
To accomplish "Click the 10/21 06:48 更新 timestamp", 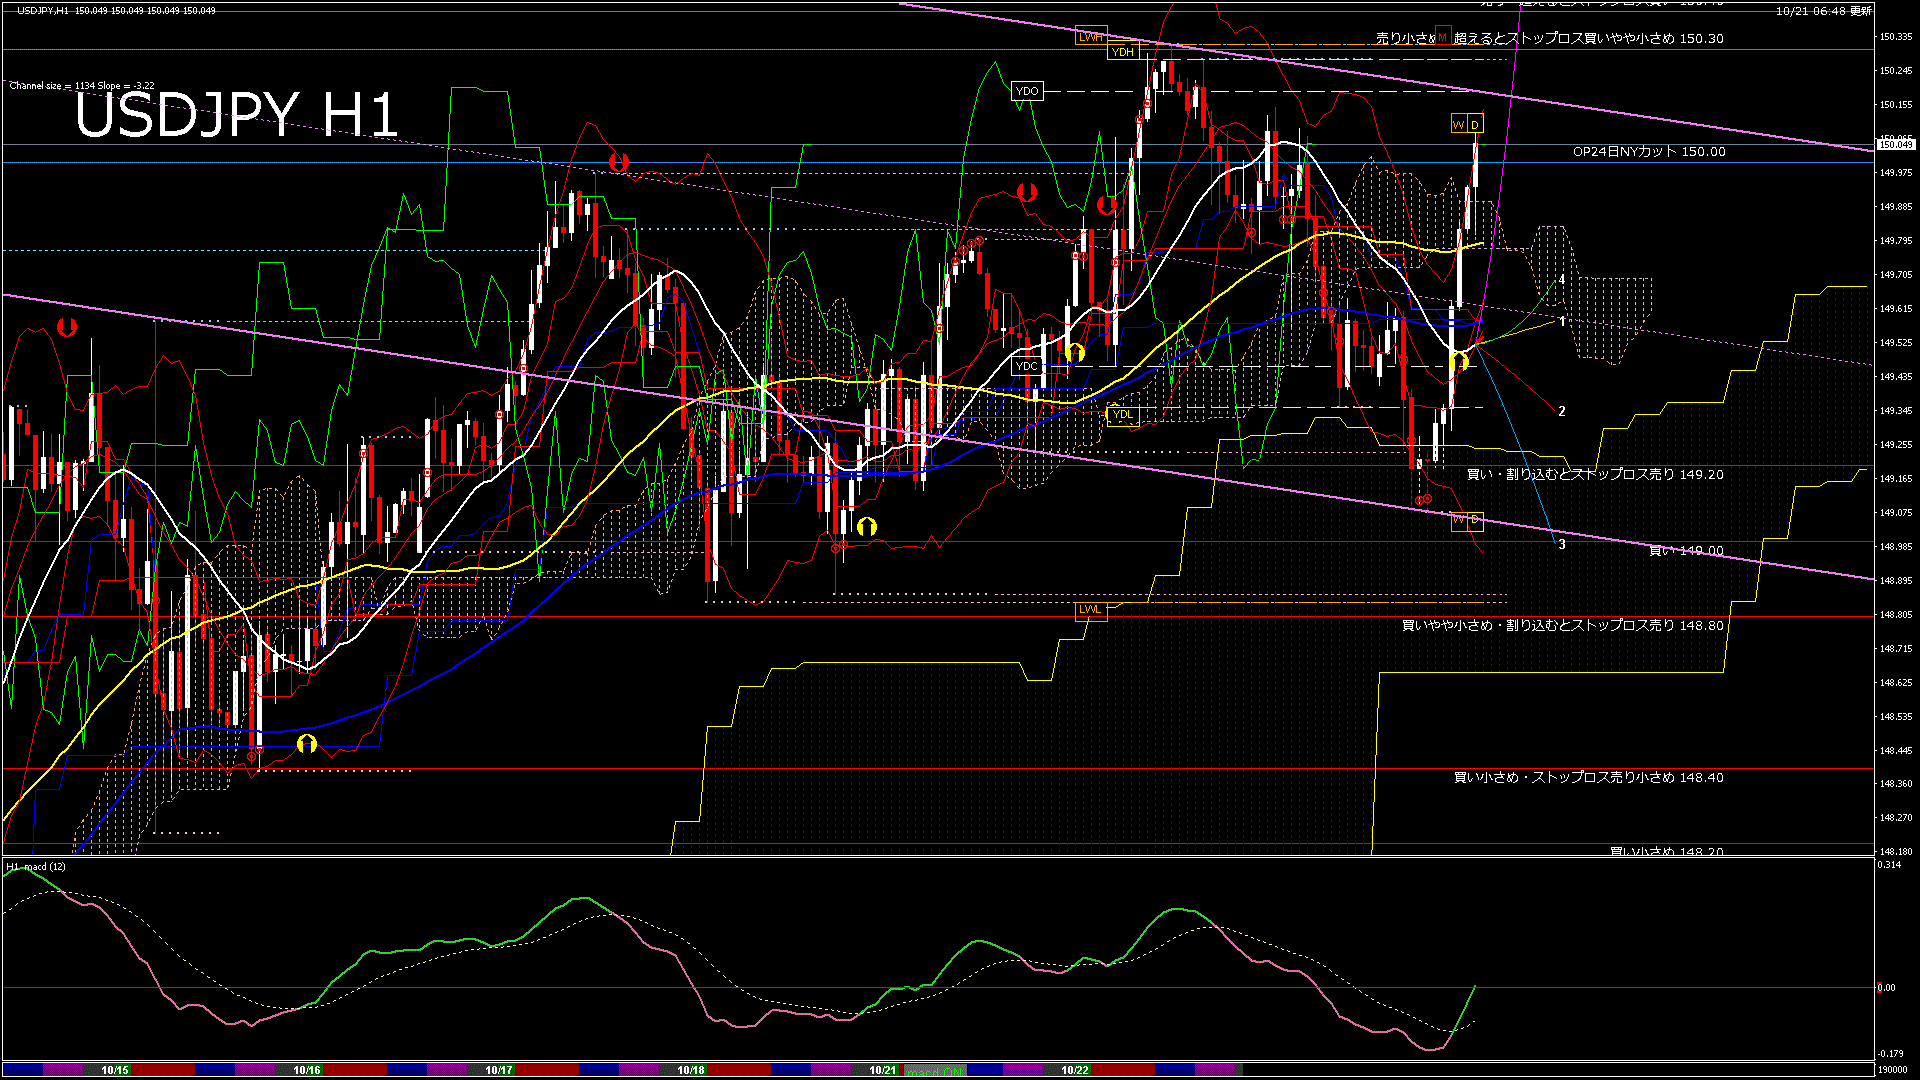I will pos(1824,11).
